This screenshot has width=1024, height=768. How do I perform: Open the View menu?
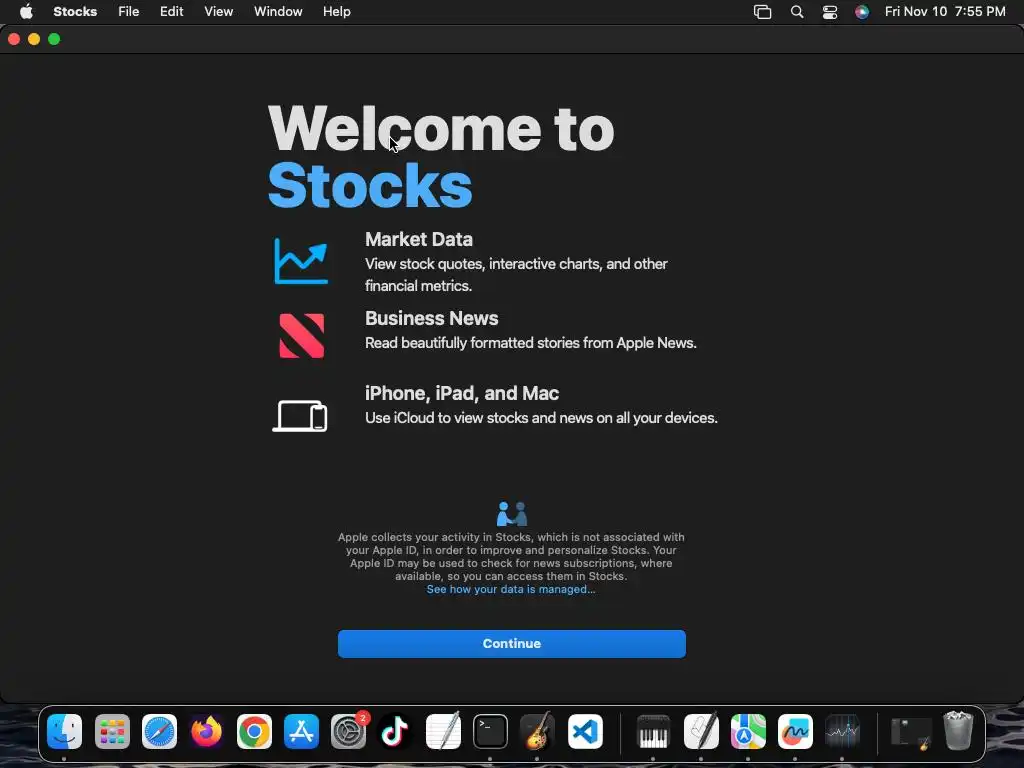[218, 12]
